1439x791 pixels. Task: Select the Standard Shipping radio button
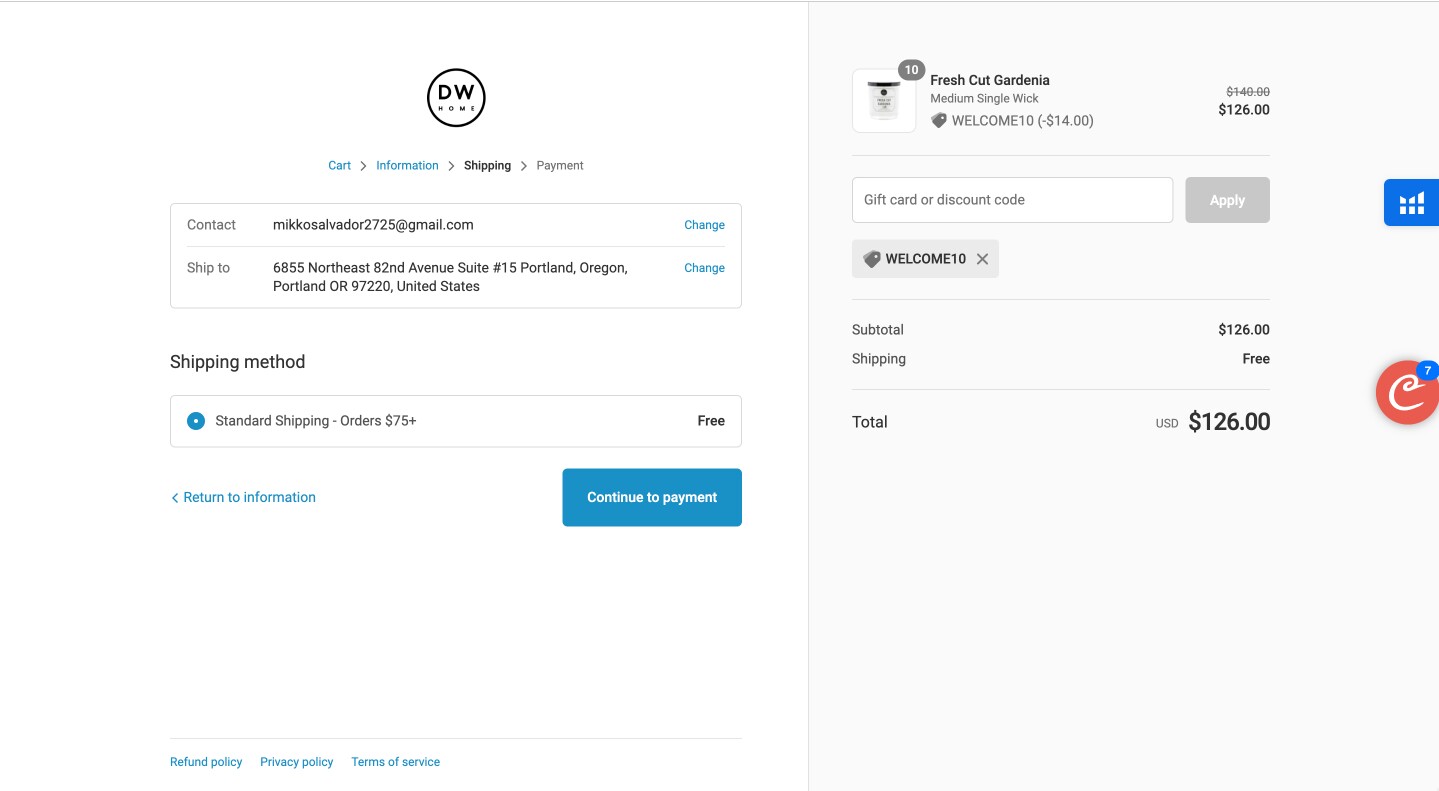tap(196, 421)
